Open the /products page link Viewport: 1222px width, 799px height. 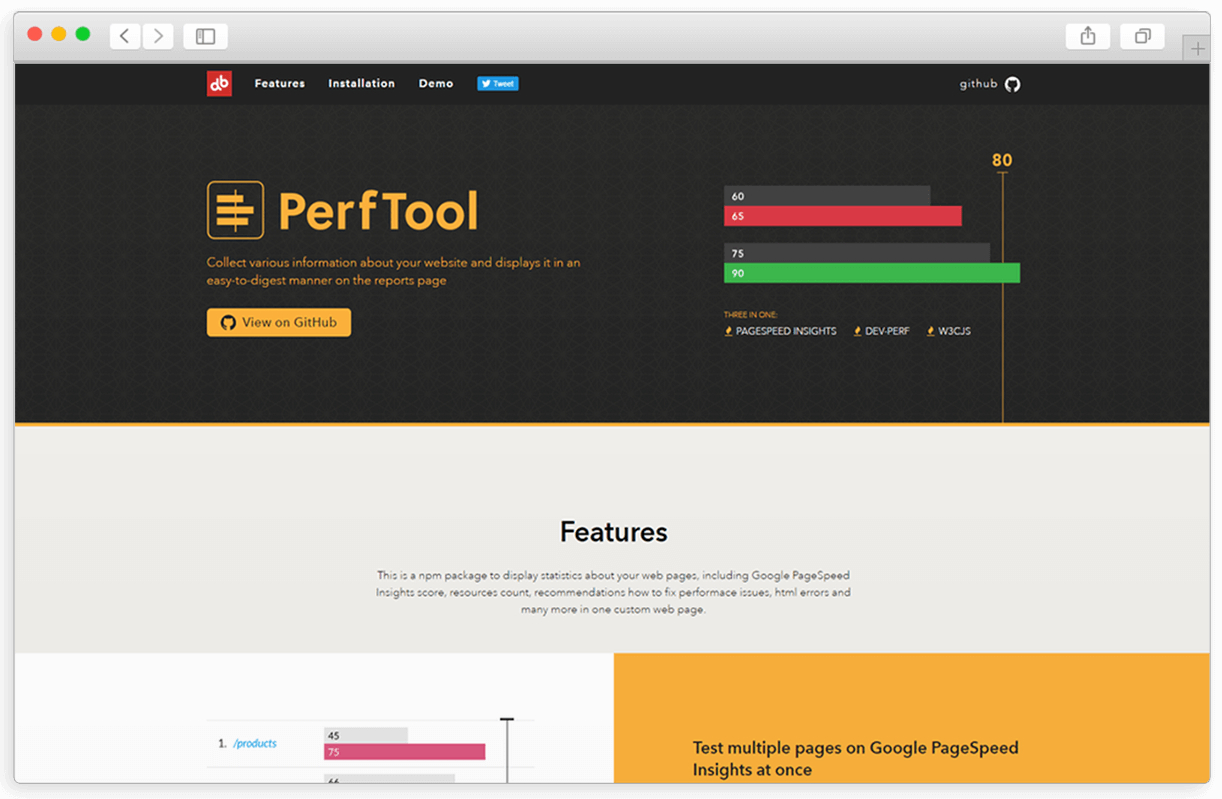(x=255, y=743)
